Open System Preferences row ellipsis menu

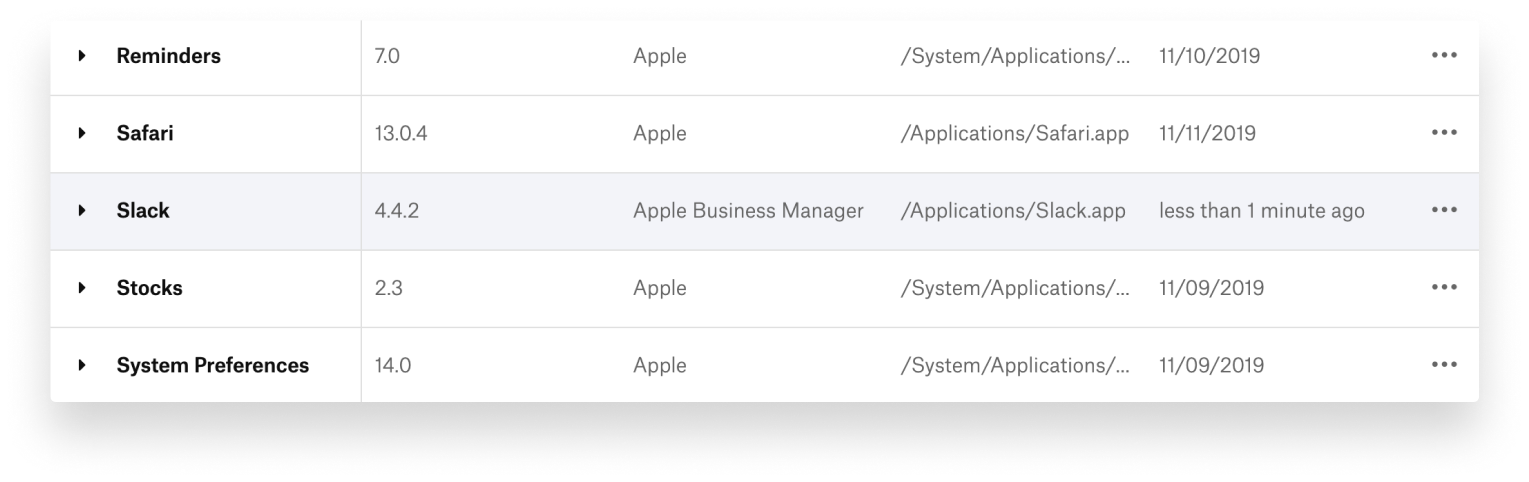click(x=1443, y=366)
